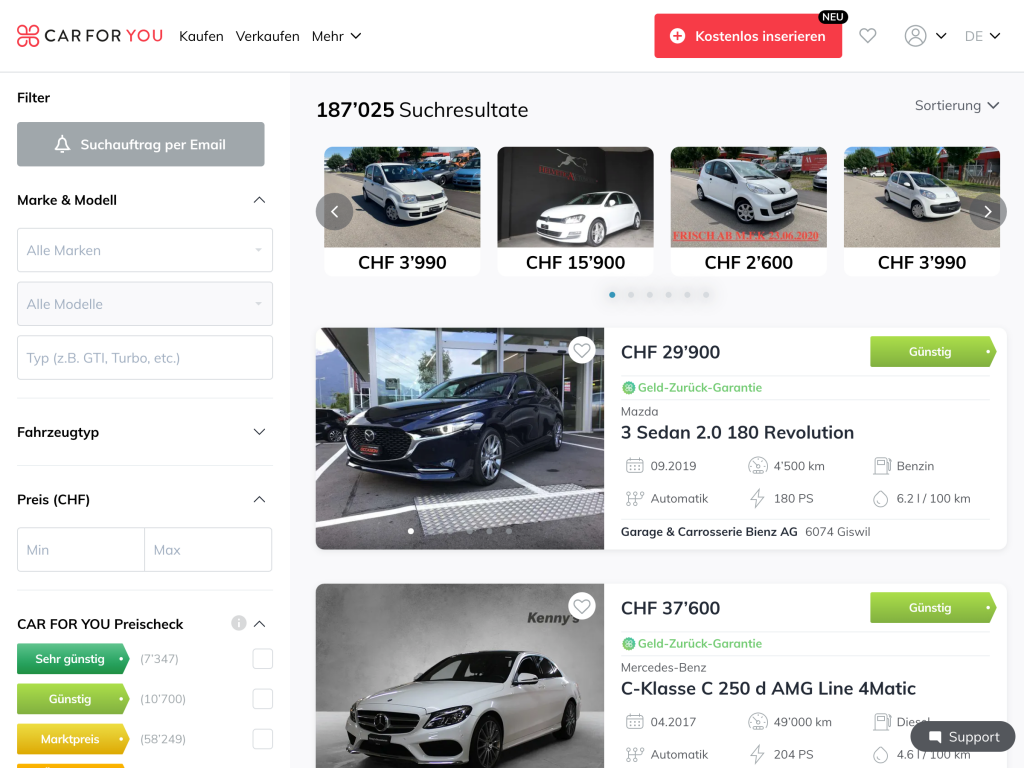Click the droplet icon next to 6.2 l / 100 km
The image size is (1024, 768).
click(881, 499)
